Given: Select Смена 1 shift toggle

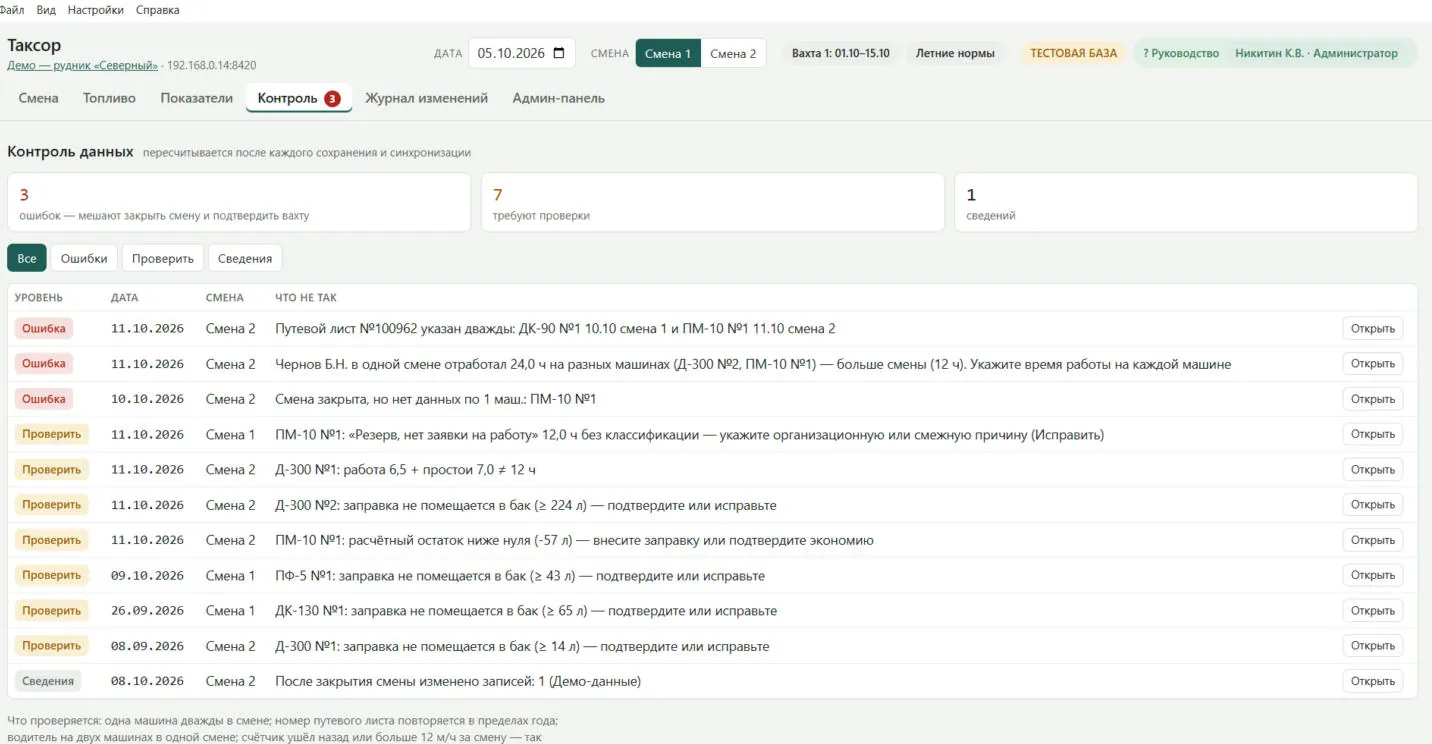Looking at the screenshot, I should pyautogui.click(x=668, y=53).
